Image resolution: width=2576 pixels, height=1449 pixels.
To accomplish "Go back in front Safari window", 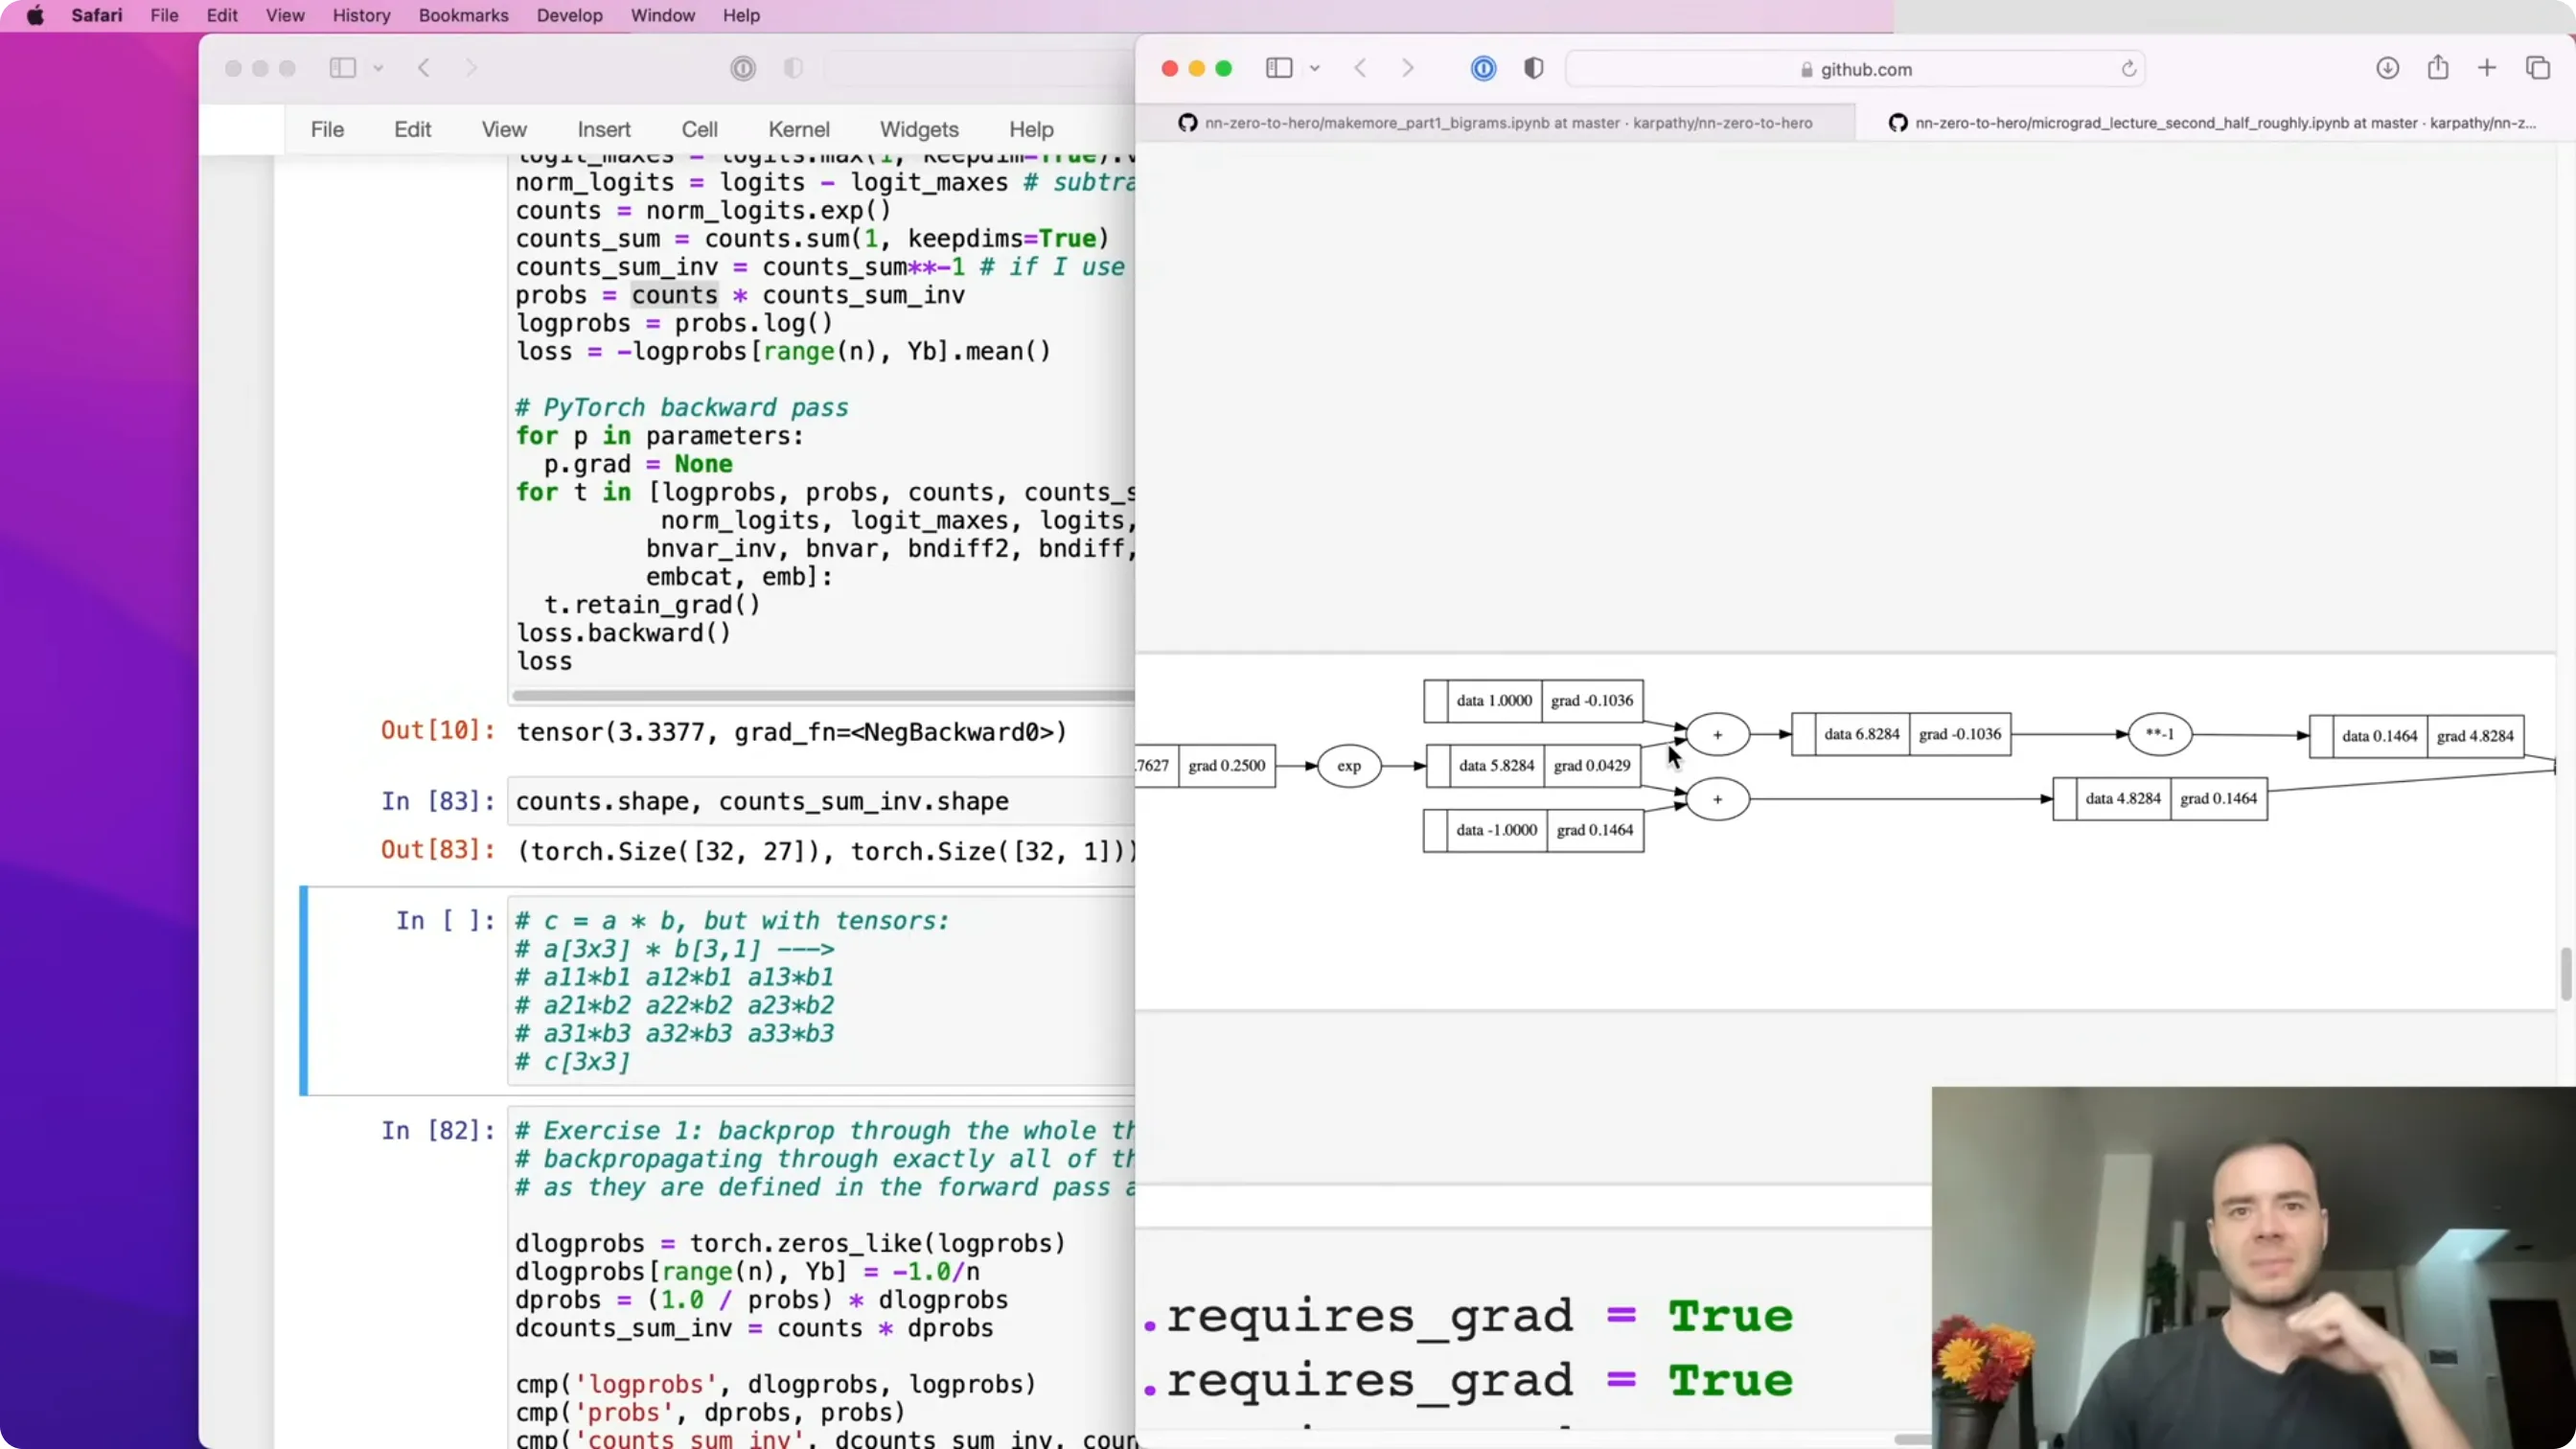I will (1360, 68).
